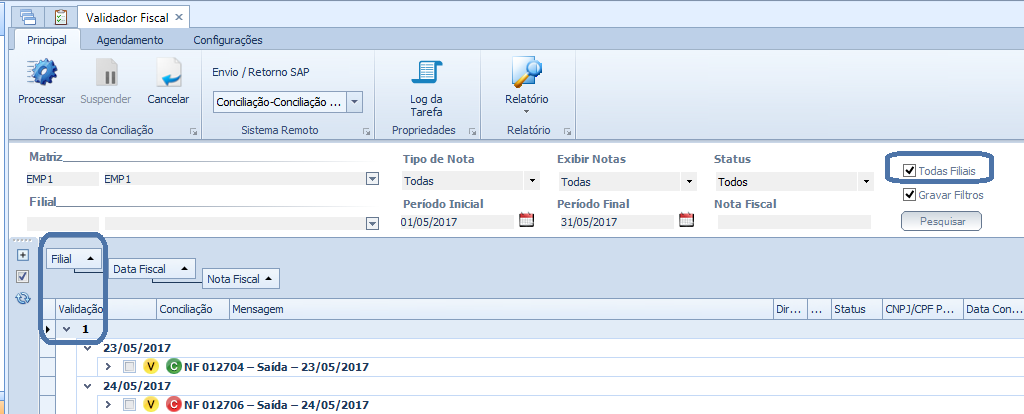
Task: Open the Status filter dropdown
Action: click(865, 182)
